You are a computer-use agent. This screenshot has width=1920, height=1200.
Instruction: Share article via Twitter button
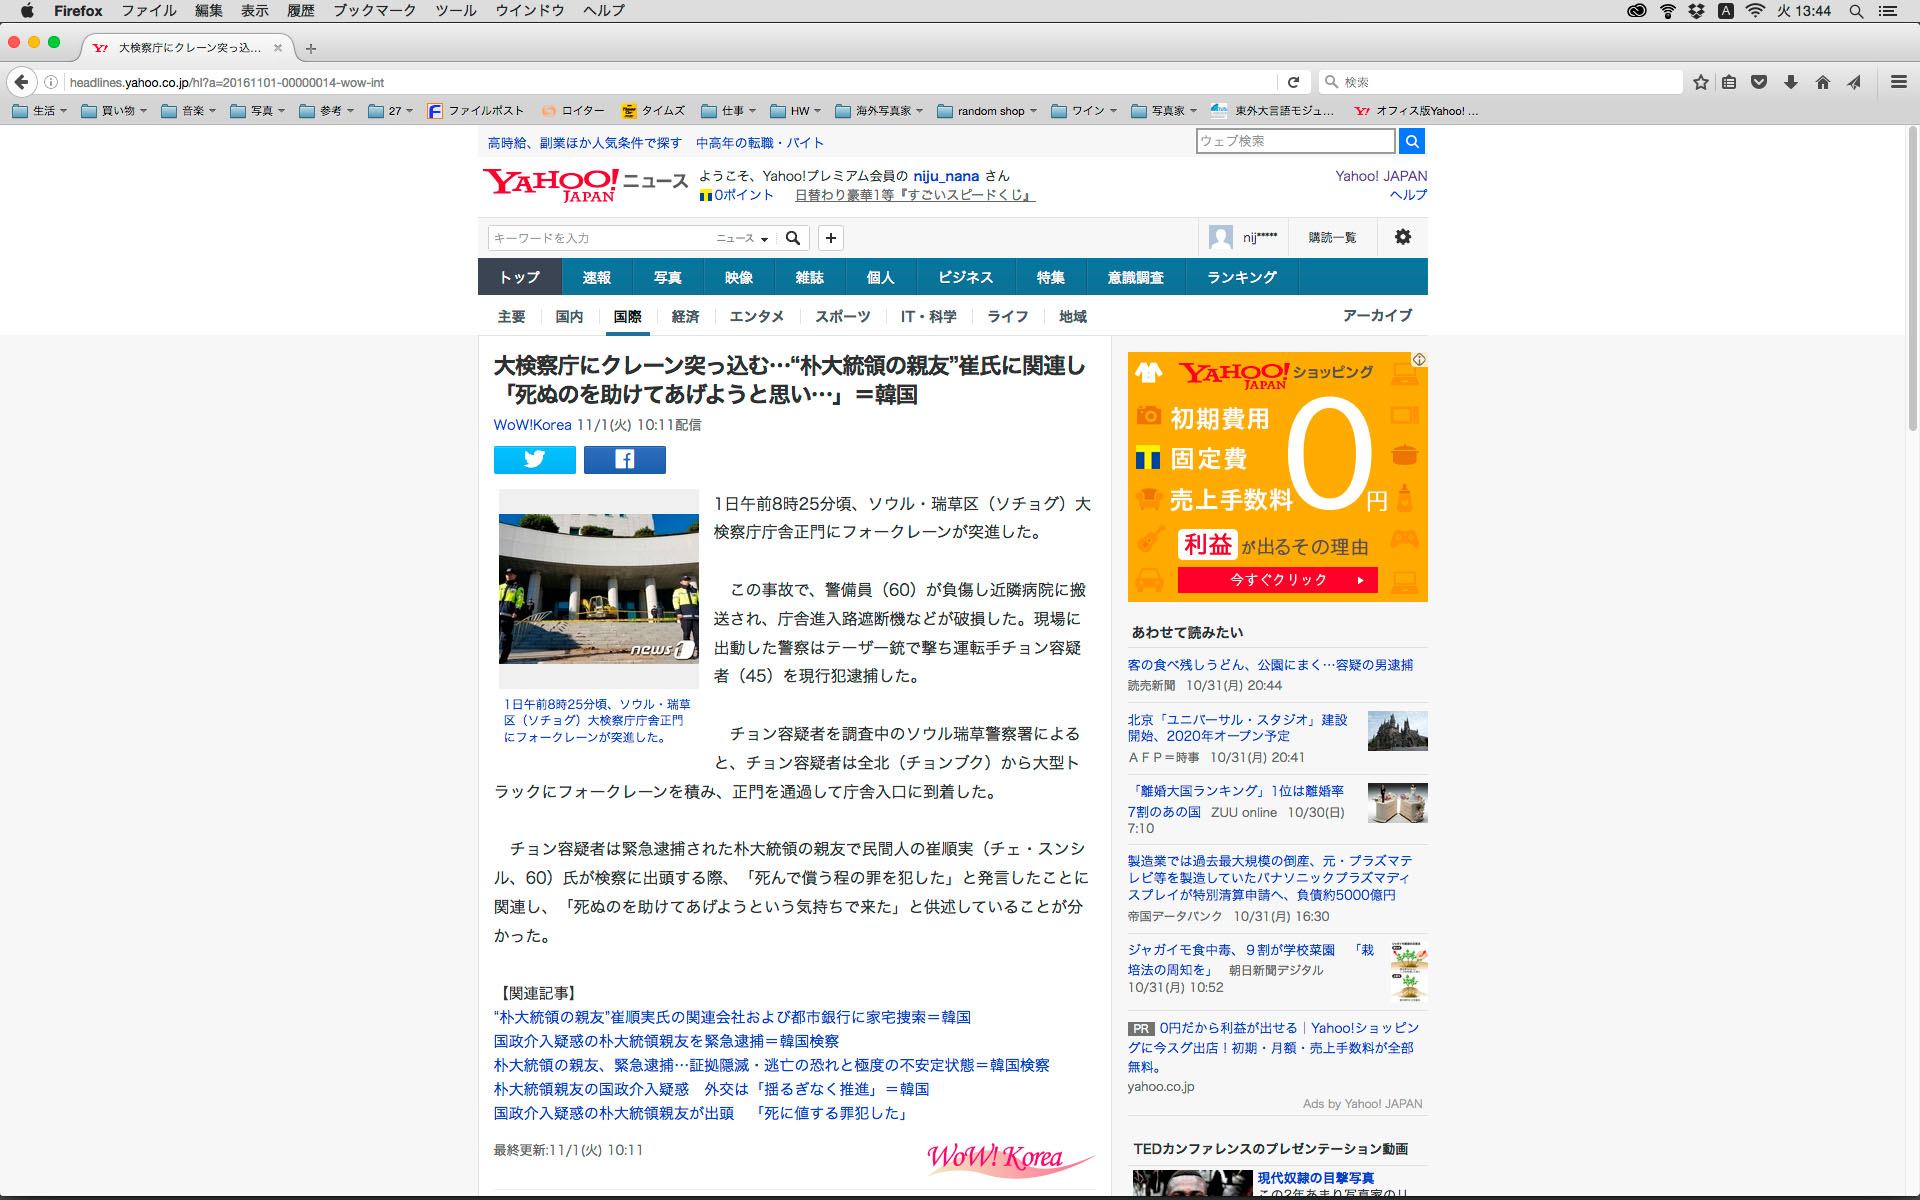click(x=534, y=459)
